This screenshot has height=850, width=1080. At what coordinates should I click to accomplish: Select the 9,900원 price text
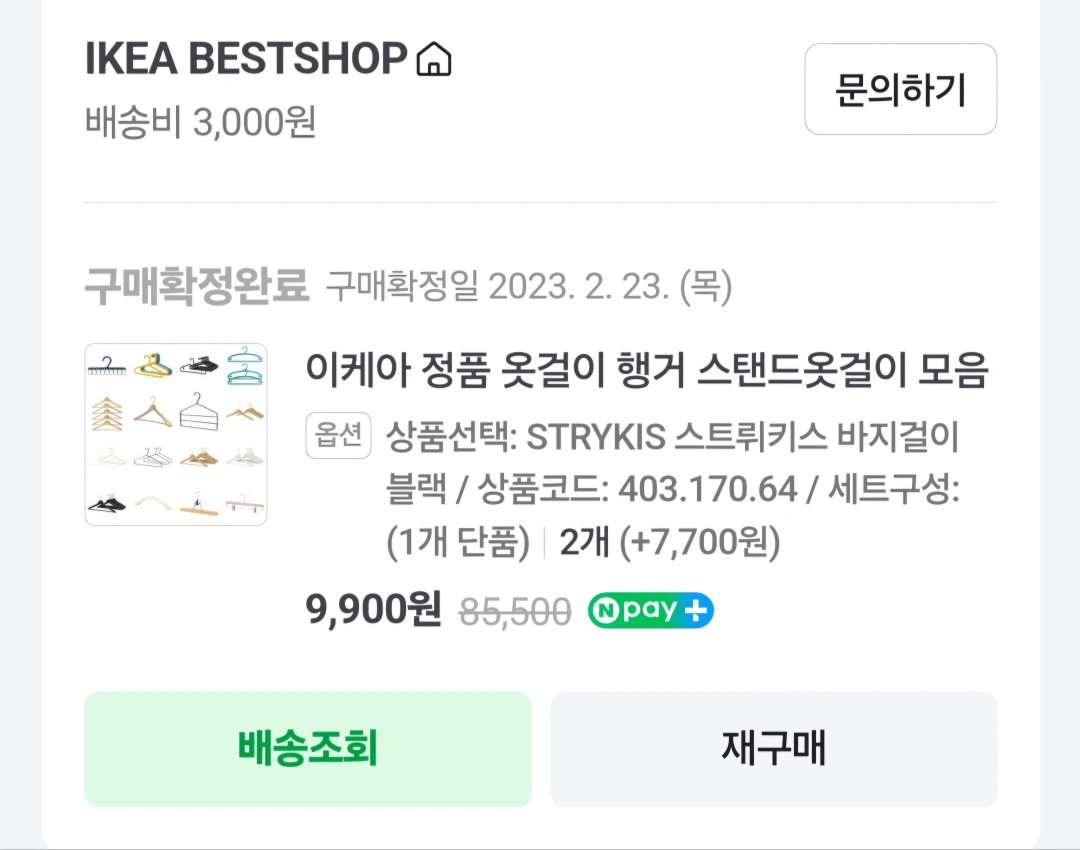pos(374,609)
